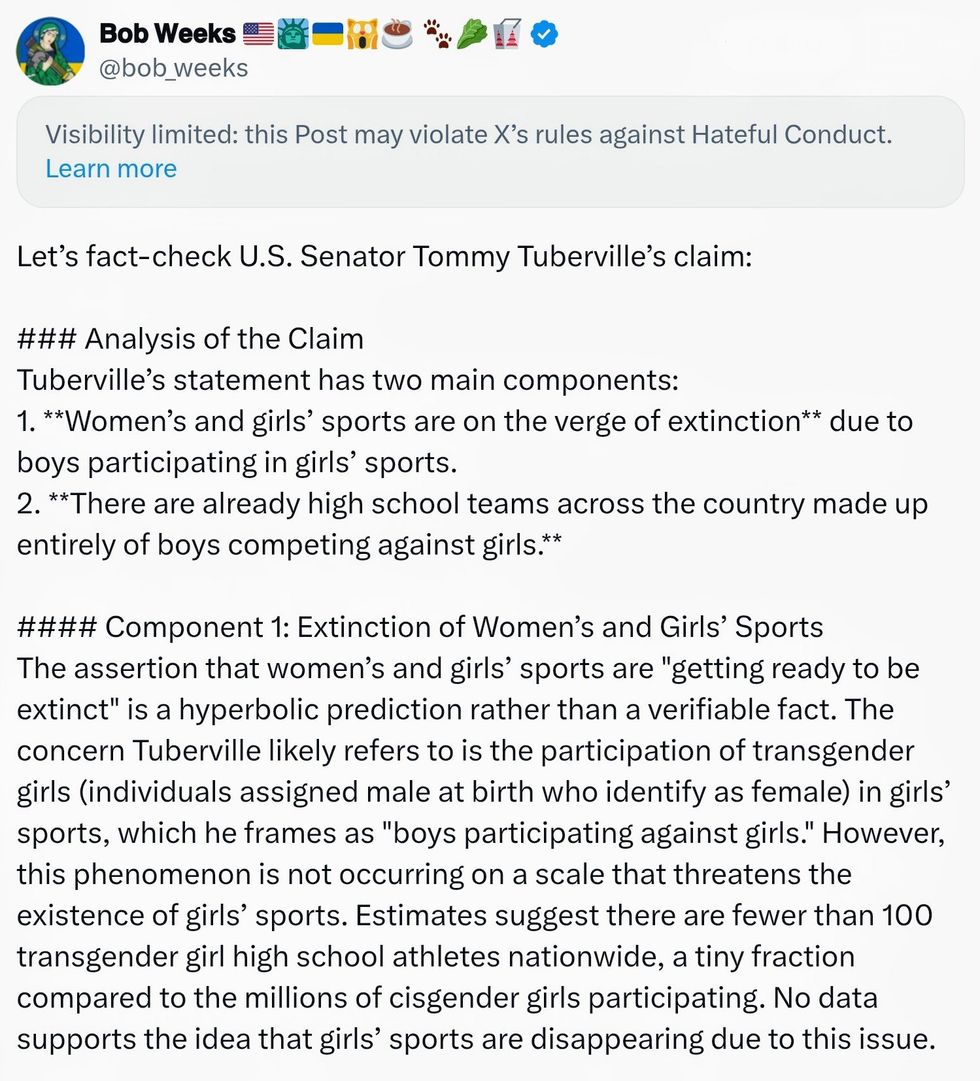This screenshot has height=1081, width=980.
Task: Click the takeout box emoji
Action: (x=507, y=34)
